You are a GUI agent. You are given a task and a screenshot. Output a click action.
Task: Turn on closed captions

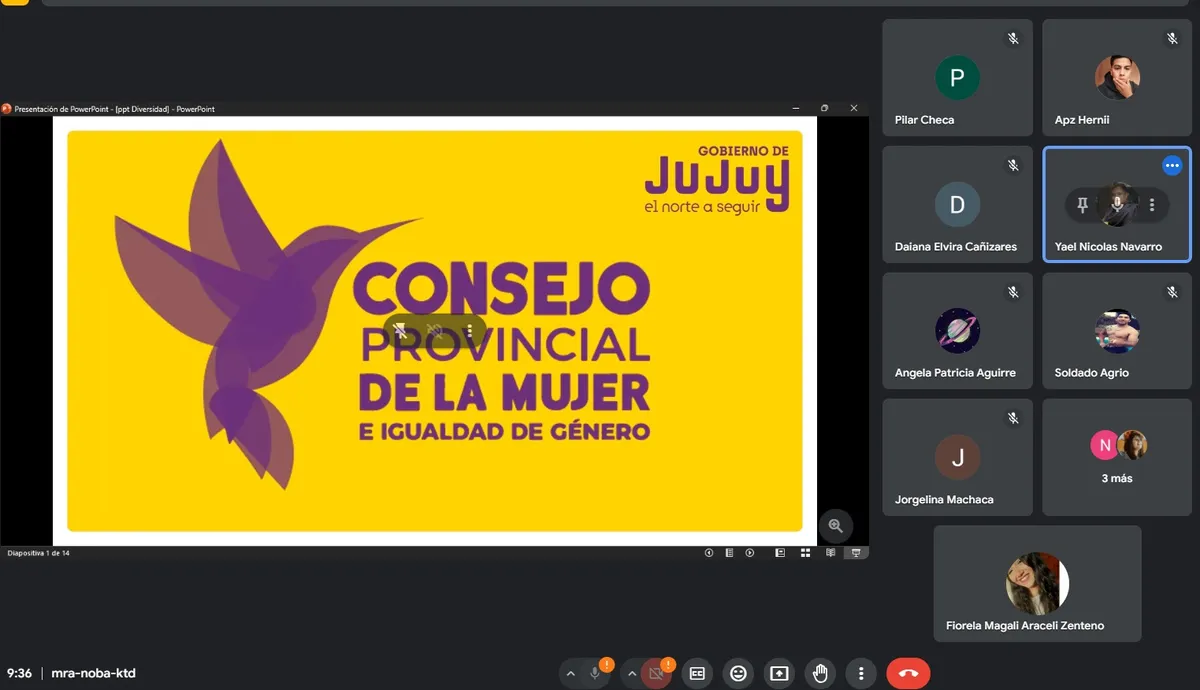(697, 673)
